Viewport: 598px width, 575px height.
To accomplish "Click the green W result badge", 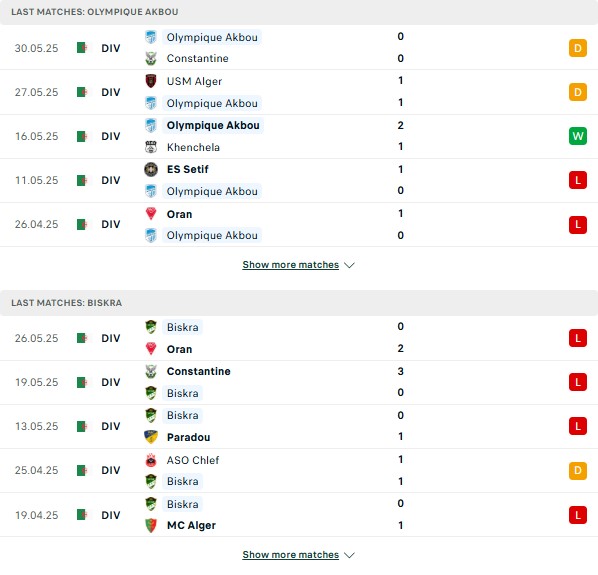I will [x=578, y=136].
